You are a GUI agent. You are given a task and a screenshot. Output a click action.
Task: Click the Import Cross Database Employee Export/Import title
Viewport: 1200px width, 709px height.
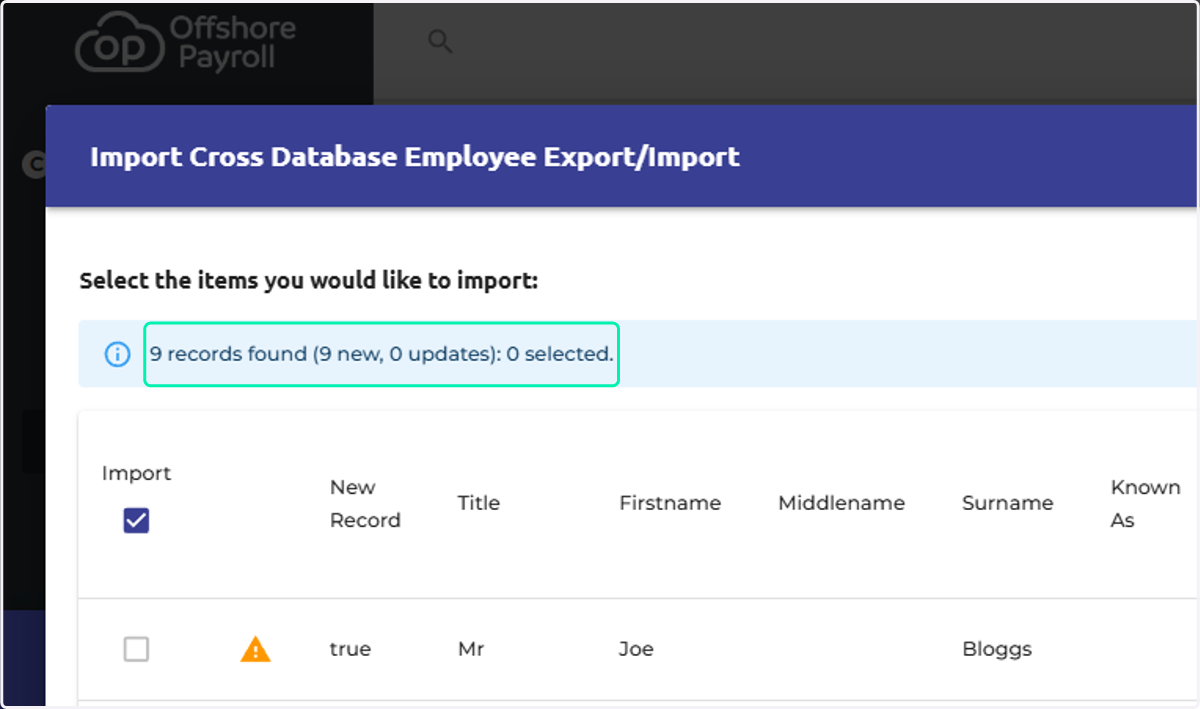[x=415, y=157]
